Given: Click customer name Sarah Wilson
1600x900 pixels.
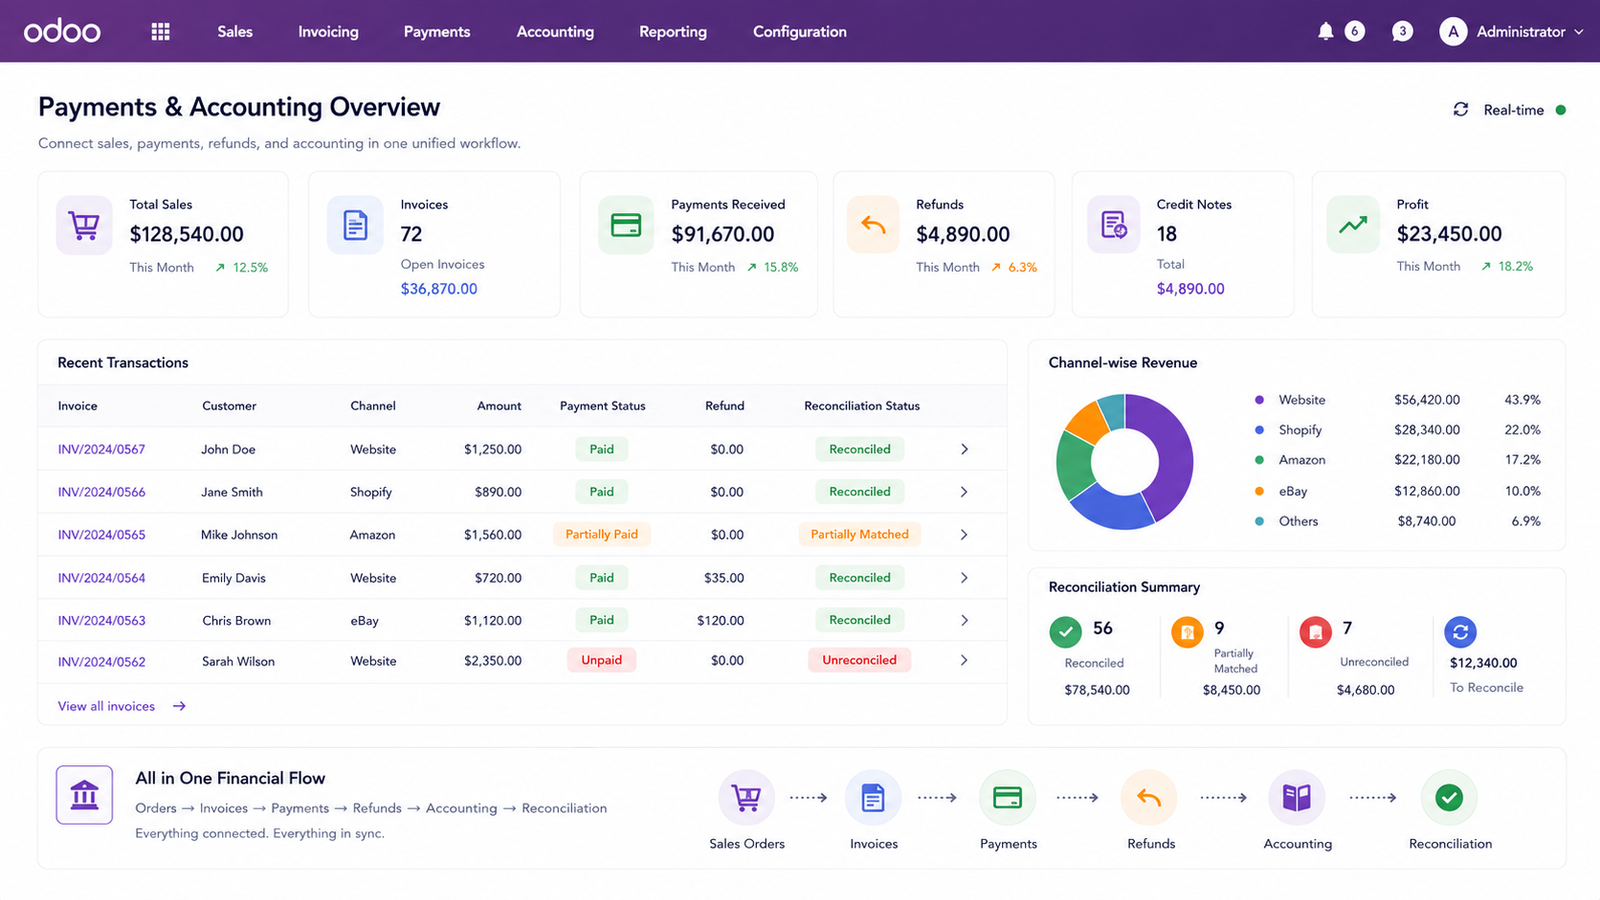Looking at the screenshot, I should point(238,661).
